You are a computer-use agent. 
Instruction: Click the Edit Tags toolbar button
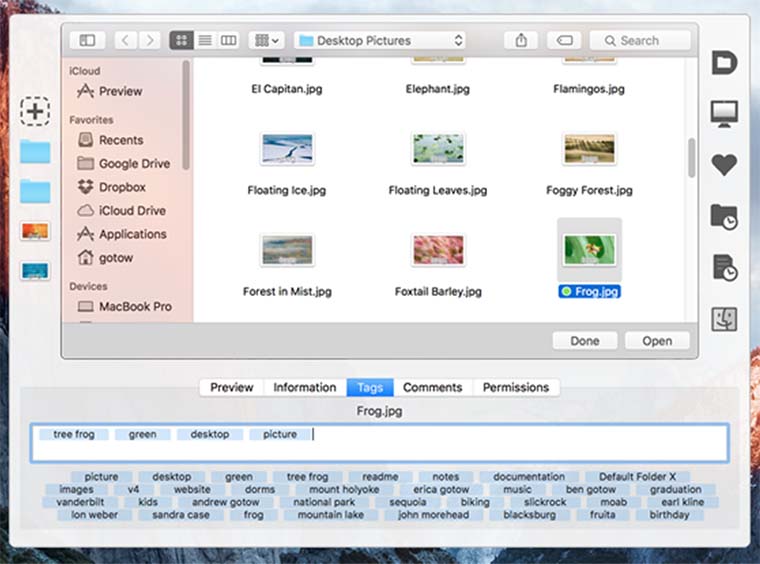[x=565, y=40]
